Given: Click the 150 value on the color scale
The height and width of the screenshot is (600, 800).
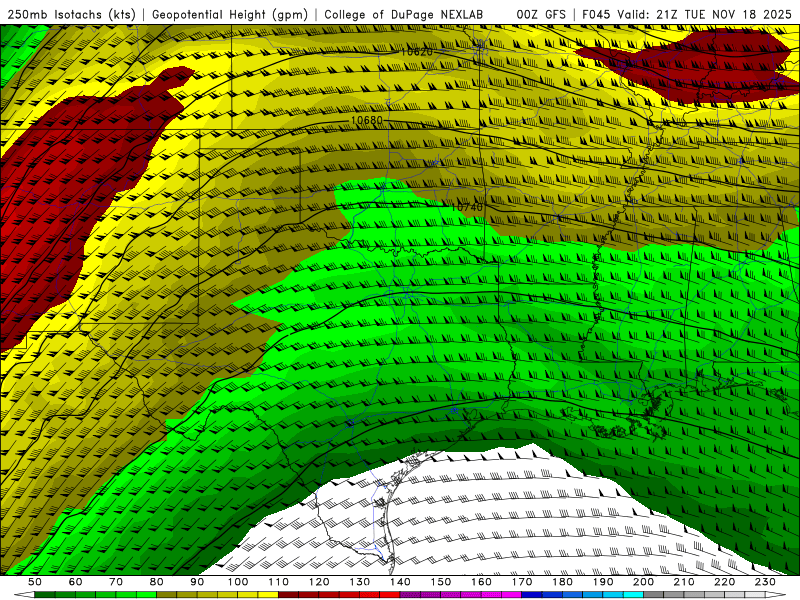Looking at the screenshot, I should 440,582.
